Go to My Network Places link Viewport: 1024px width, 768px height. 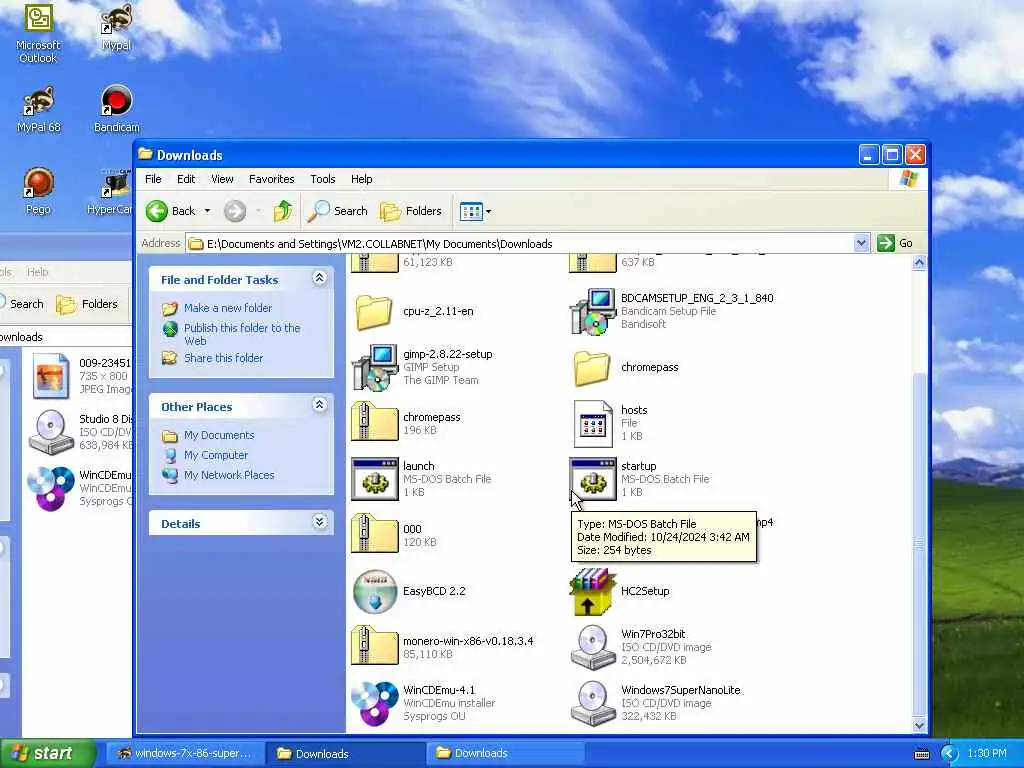point(229,475)
